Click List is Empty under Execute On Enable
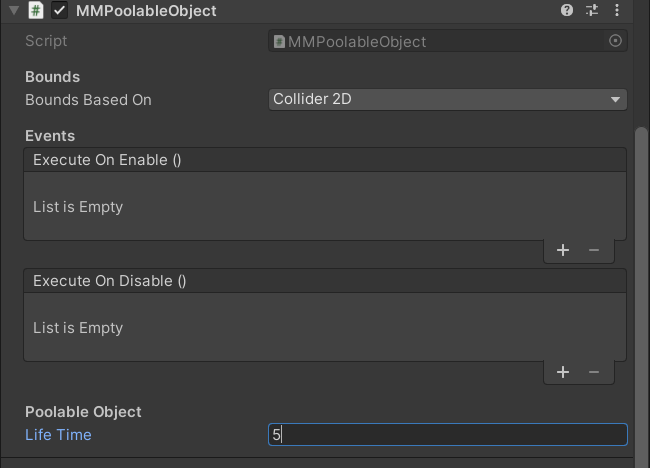 [x=78, y=207]
